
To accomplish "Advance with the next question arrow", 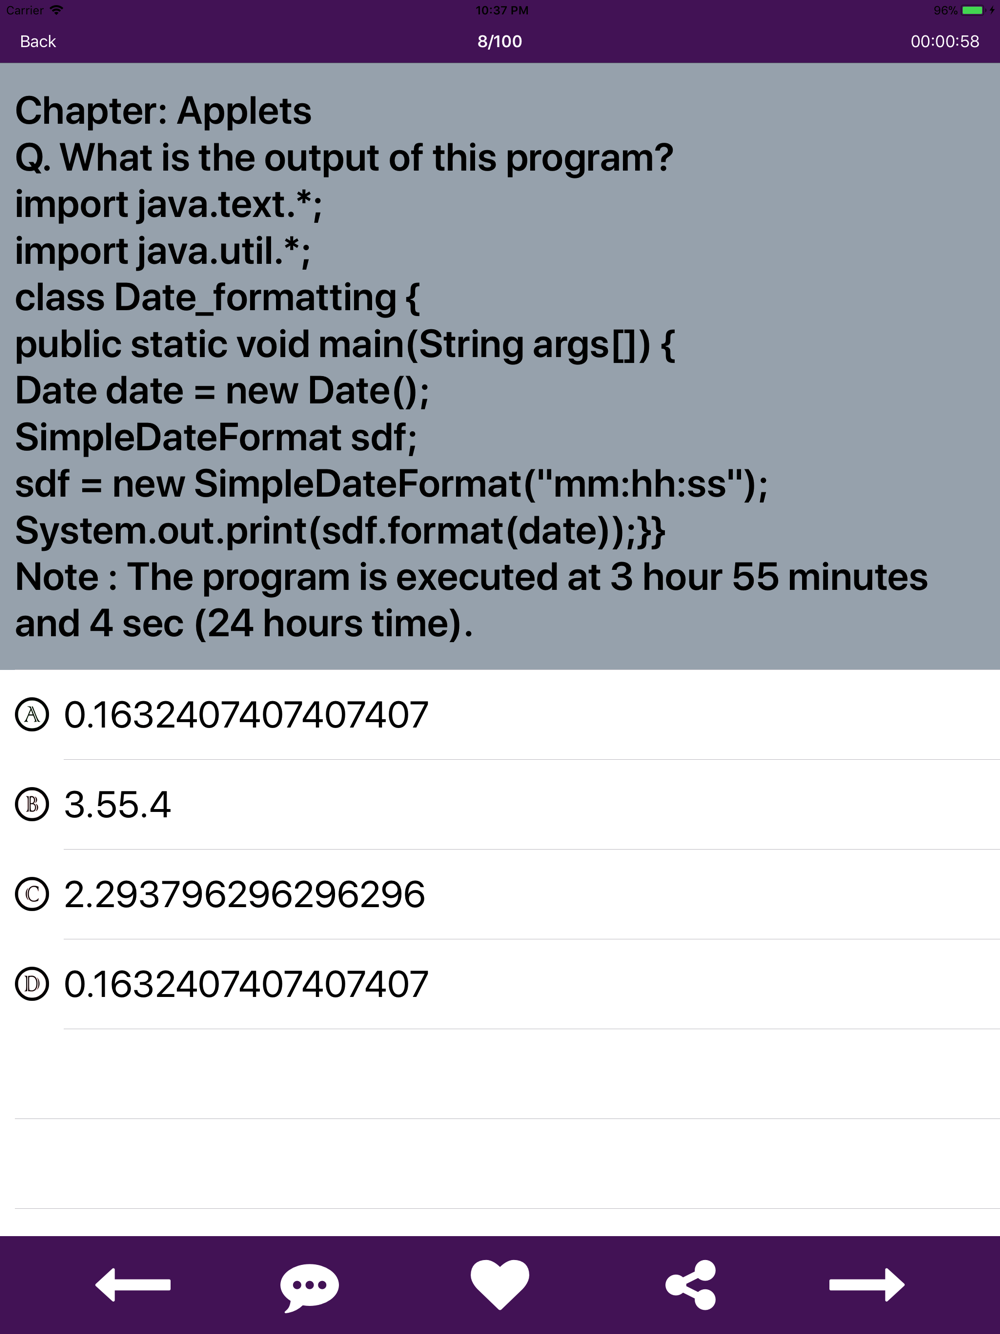I will click(867, 1285).
